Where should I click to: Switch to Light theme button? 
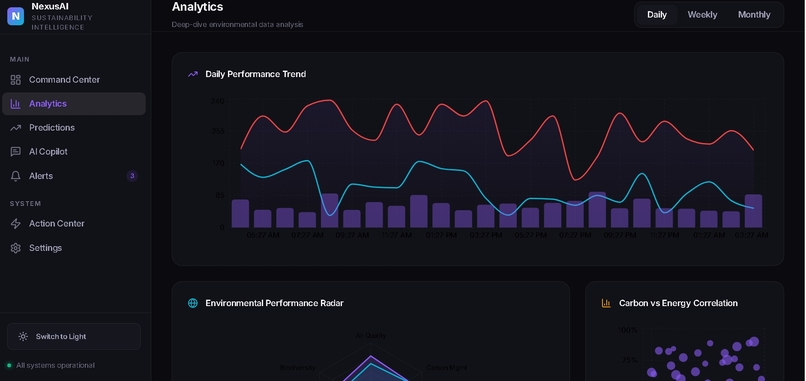(x=74, y=337)
